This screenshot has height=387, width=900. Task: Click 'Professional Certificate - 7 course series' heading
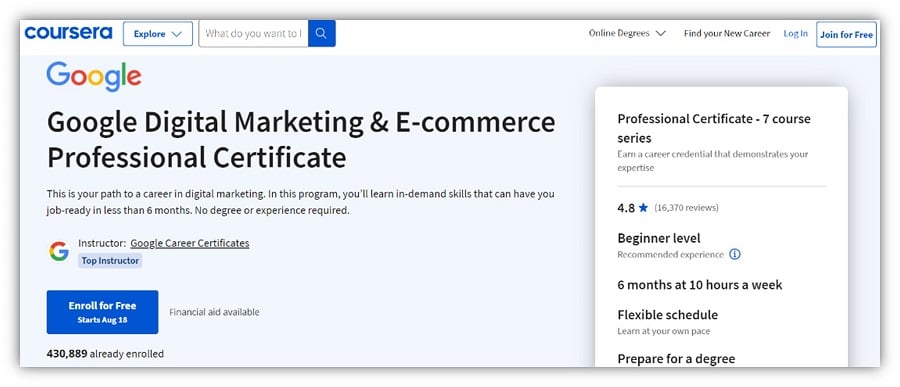point(714,128)
